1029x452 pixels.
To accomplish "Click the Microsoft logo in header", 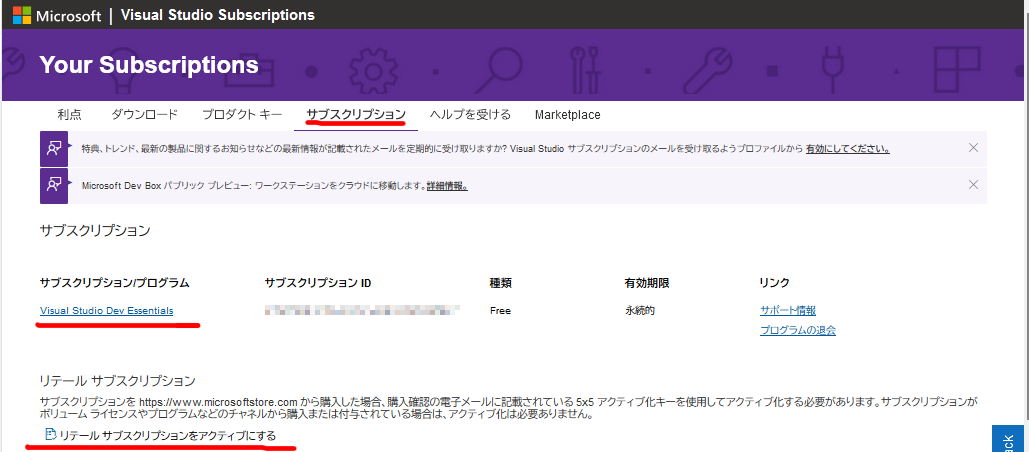I will coord(58,15).
